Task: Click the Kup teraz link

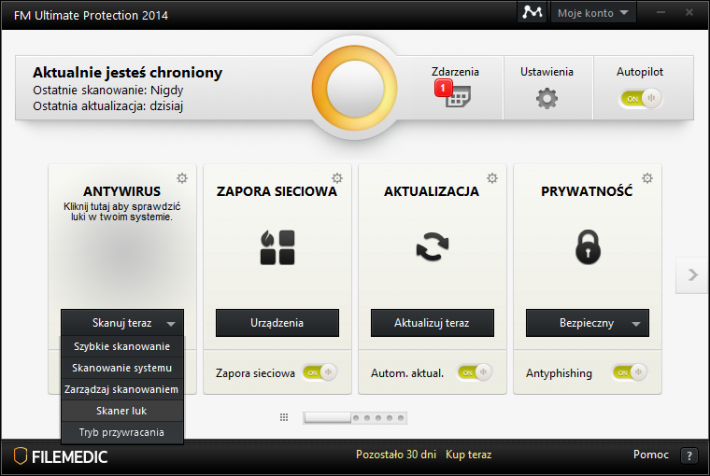Action: pos(468,454)
